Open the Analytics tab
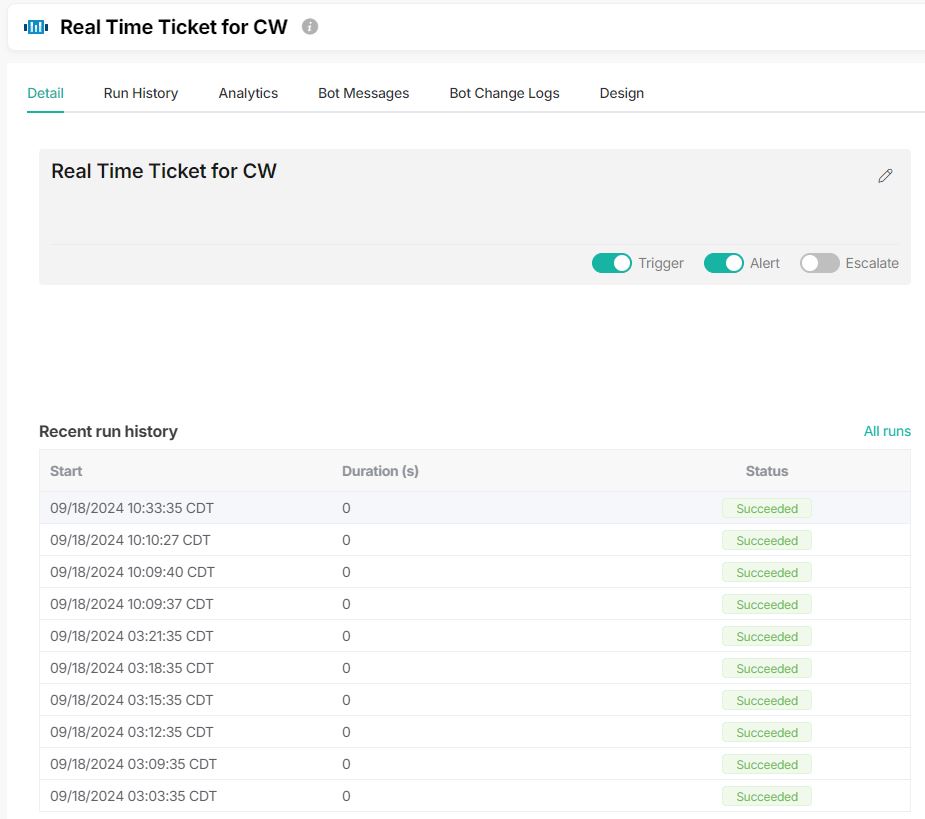The image size is (925, 819). point(248,93)
